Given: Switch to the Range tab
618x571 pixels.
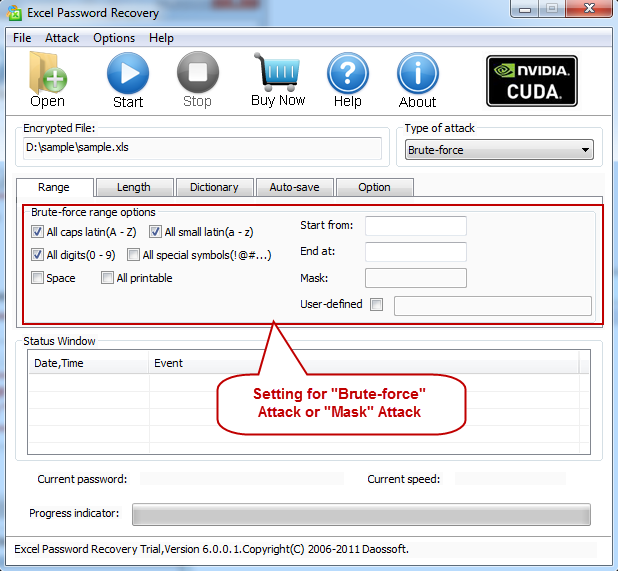Looking at the screenshot, I should click(54, 187).
